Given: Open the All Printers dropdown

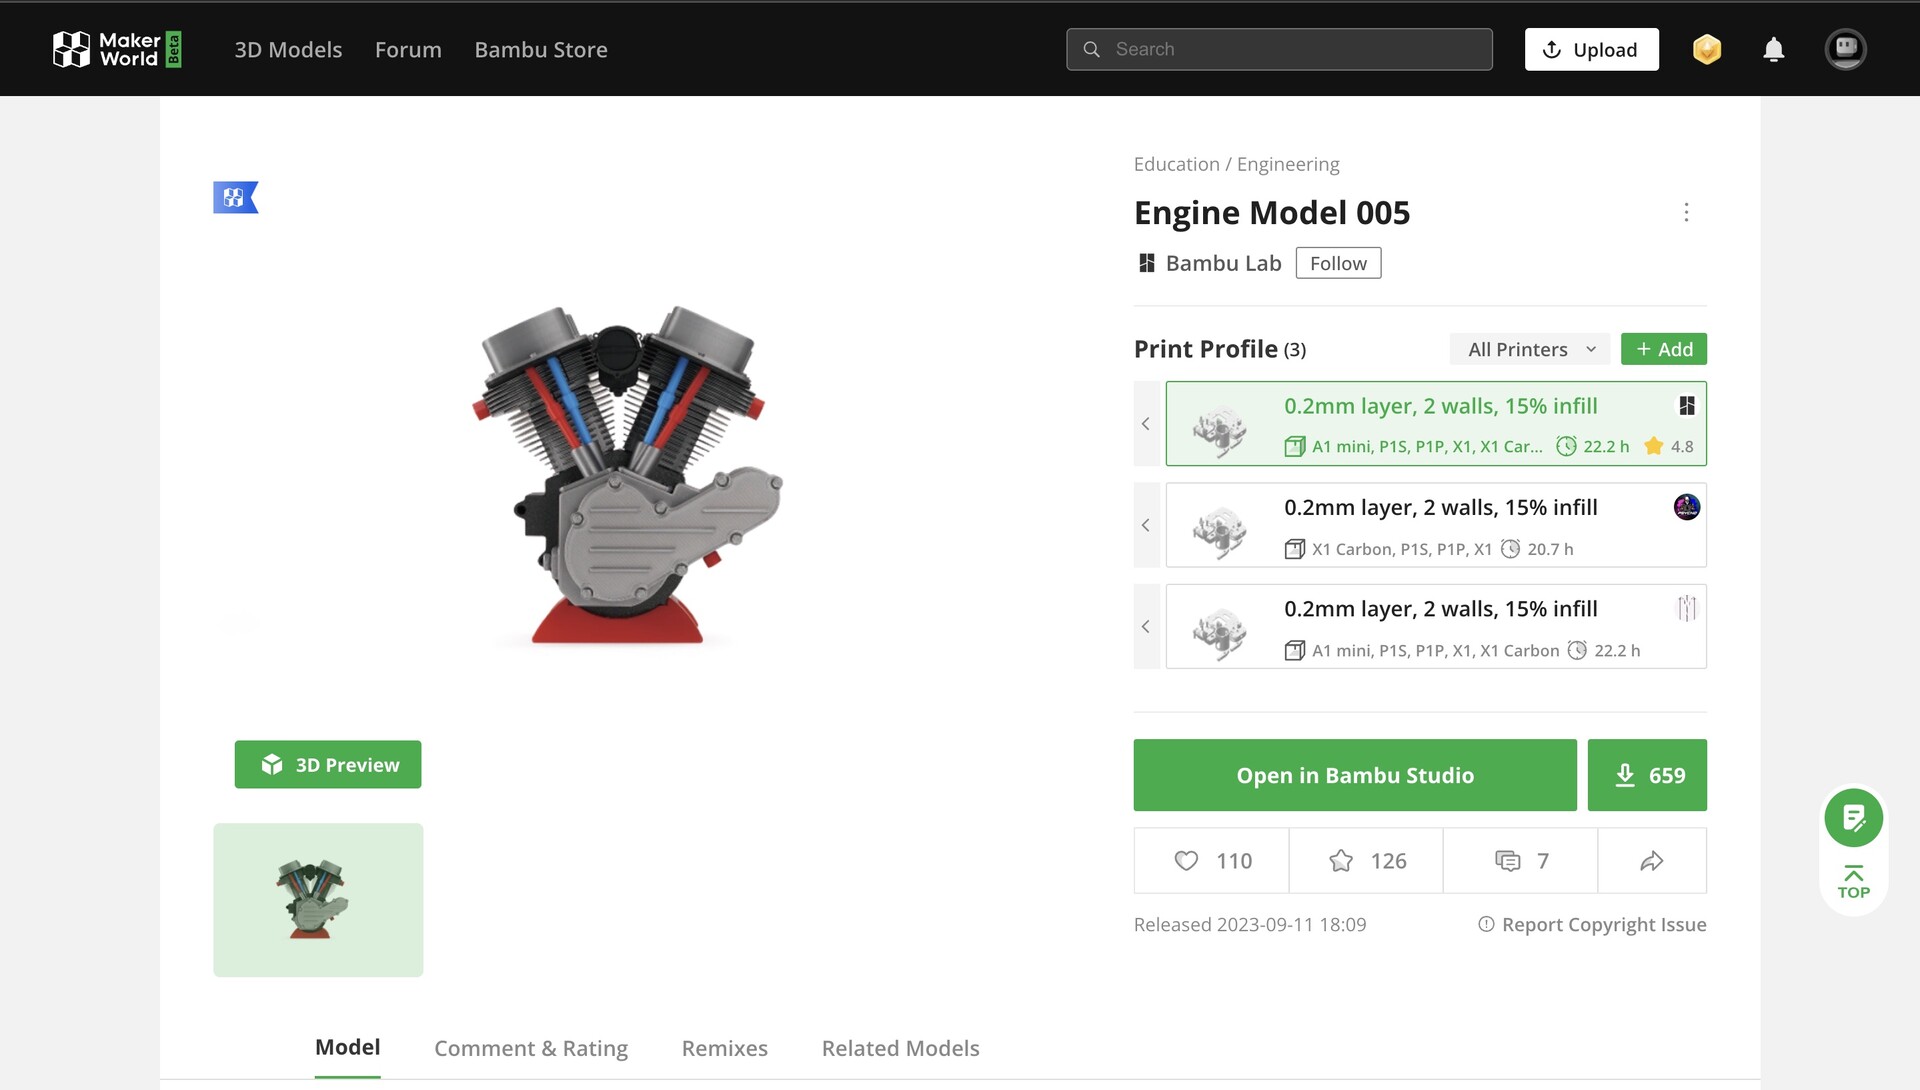Looking at the screenshot, I should [x=1530, y=349].
